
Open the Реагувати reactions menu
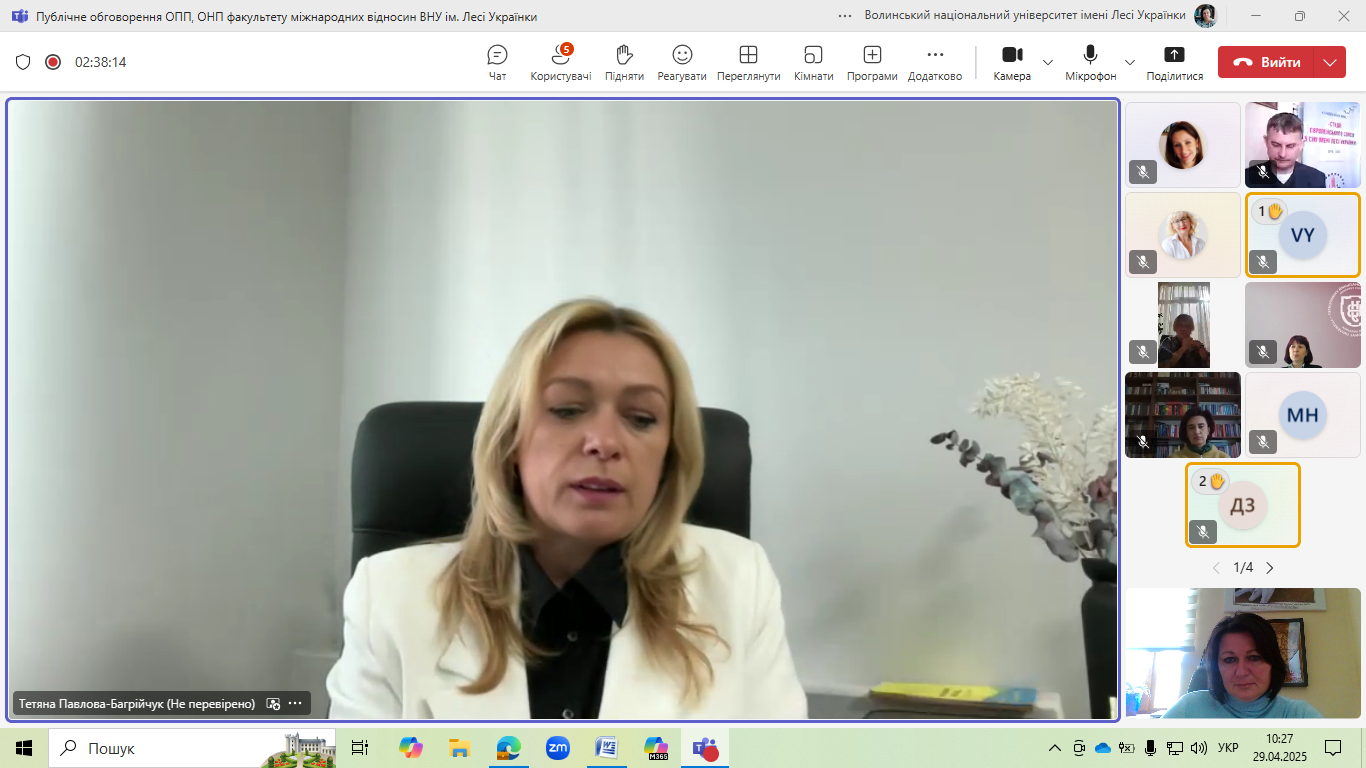[x=682, y=62]
